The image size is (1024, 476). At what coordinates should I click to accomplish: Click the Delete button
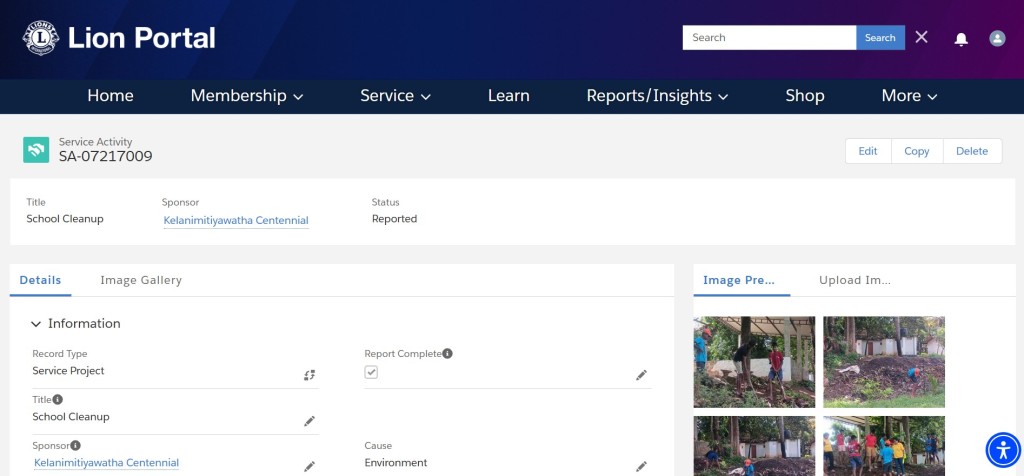pos(972,151)
